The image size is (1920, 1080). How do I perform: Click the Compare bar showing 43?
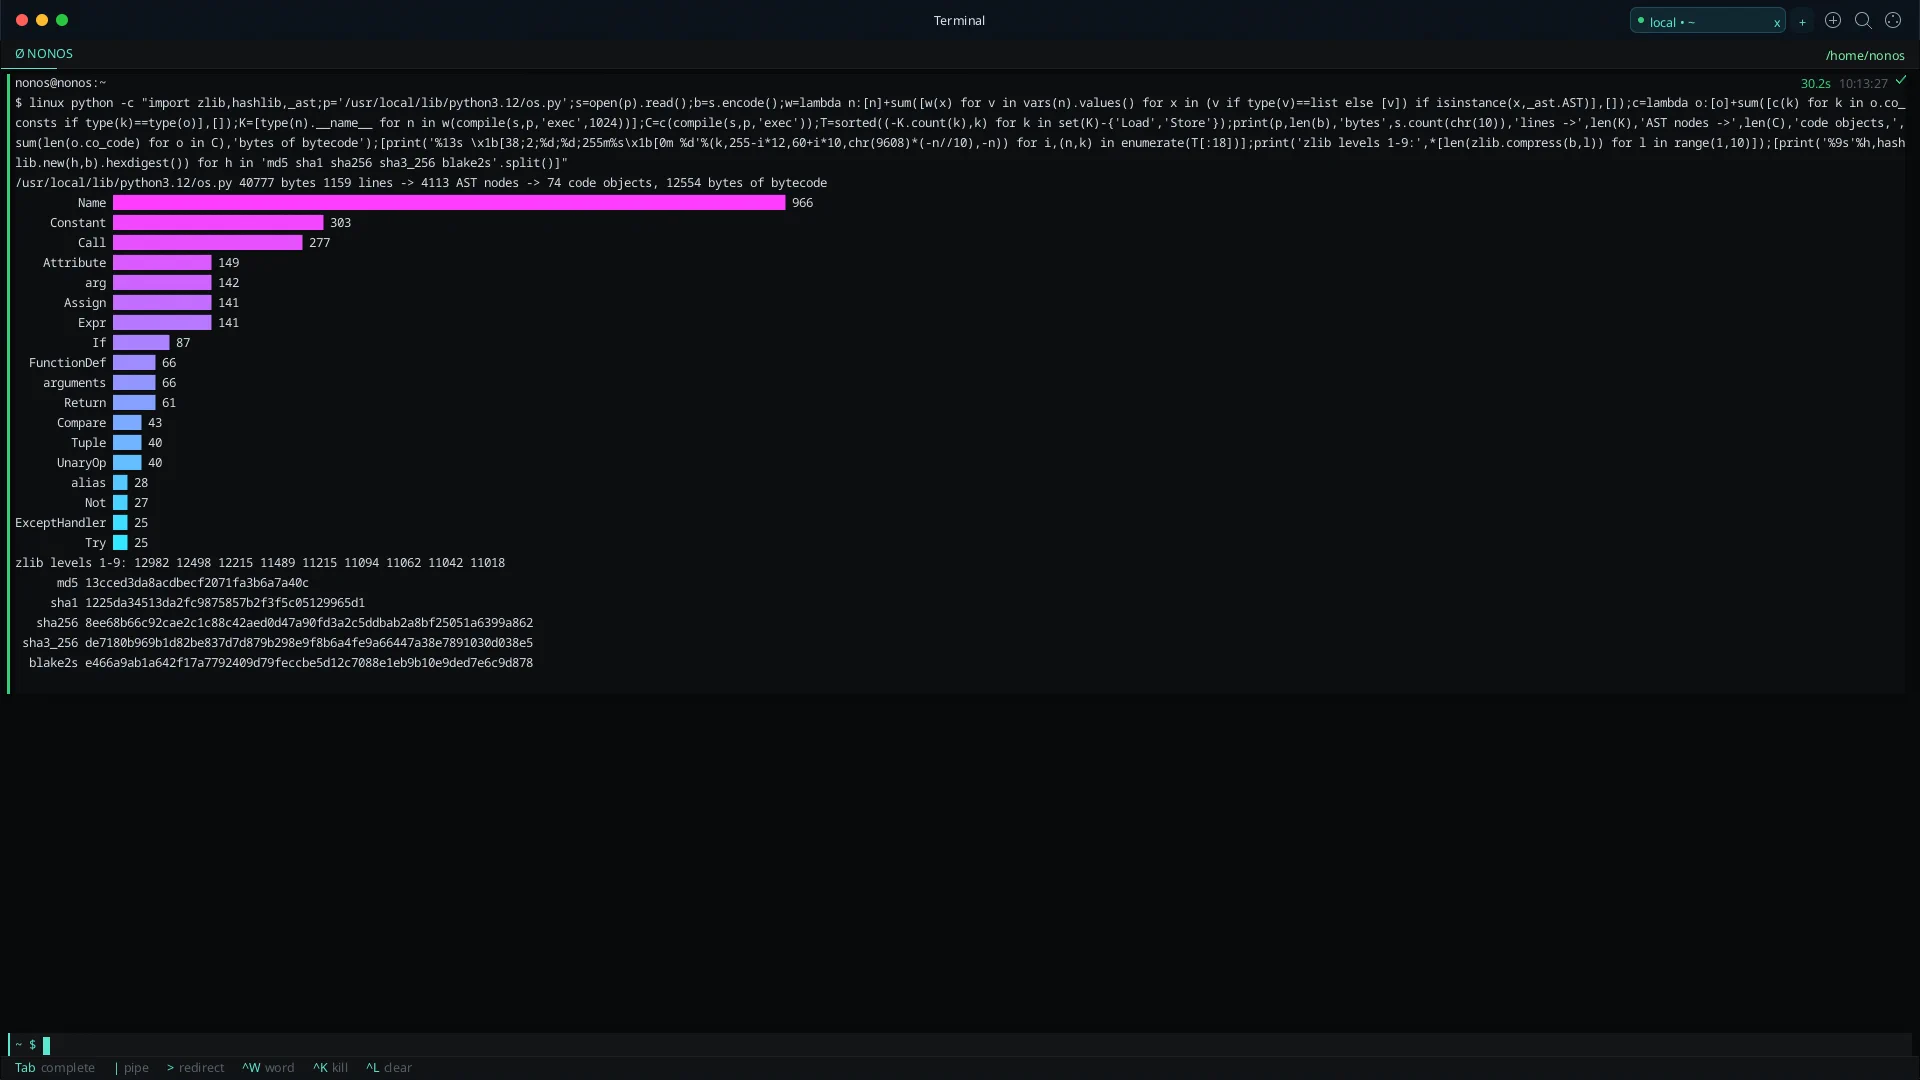[127, 423]
